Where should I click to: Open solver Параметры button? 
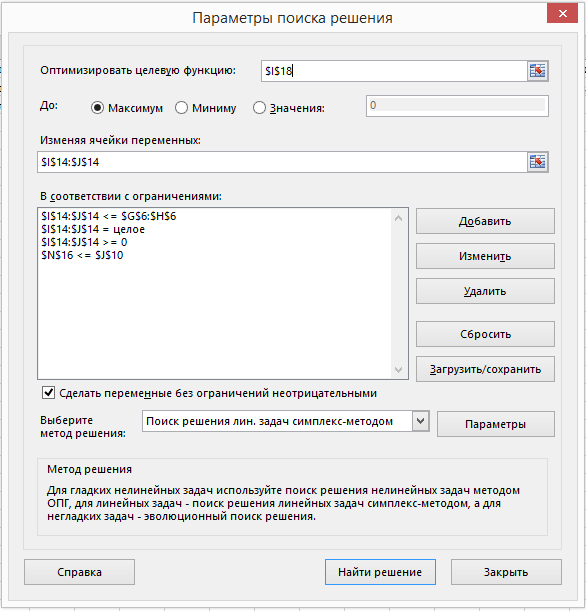point(496,424)
